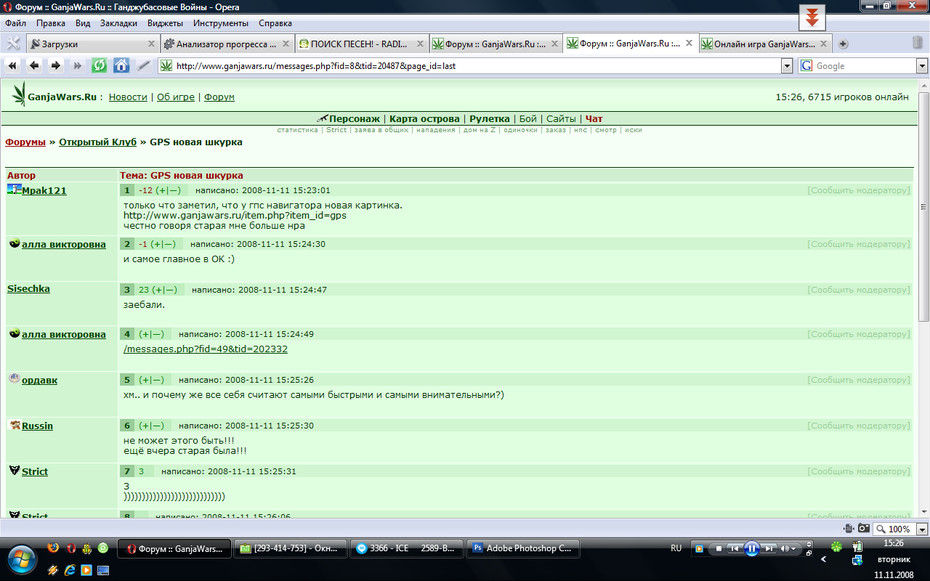Report post 1 to moderator
Screen dimensions: 930x581
click(858, 190)
